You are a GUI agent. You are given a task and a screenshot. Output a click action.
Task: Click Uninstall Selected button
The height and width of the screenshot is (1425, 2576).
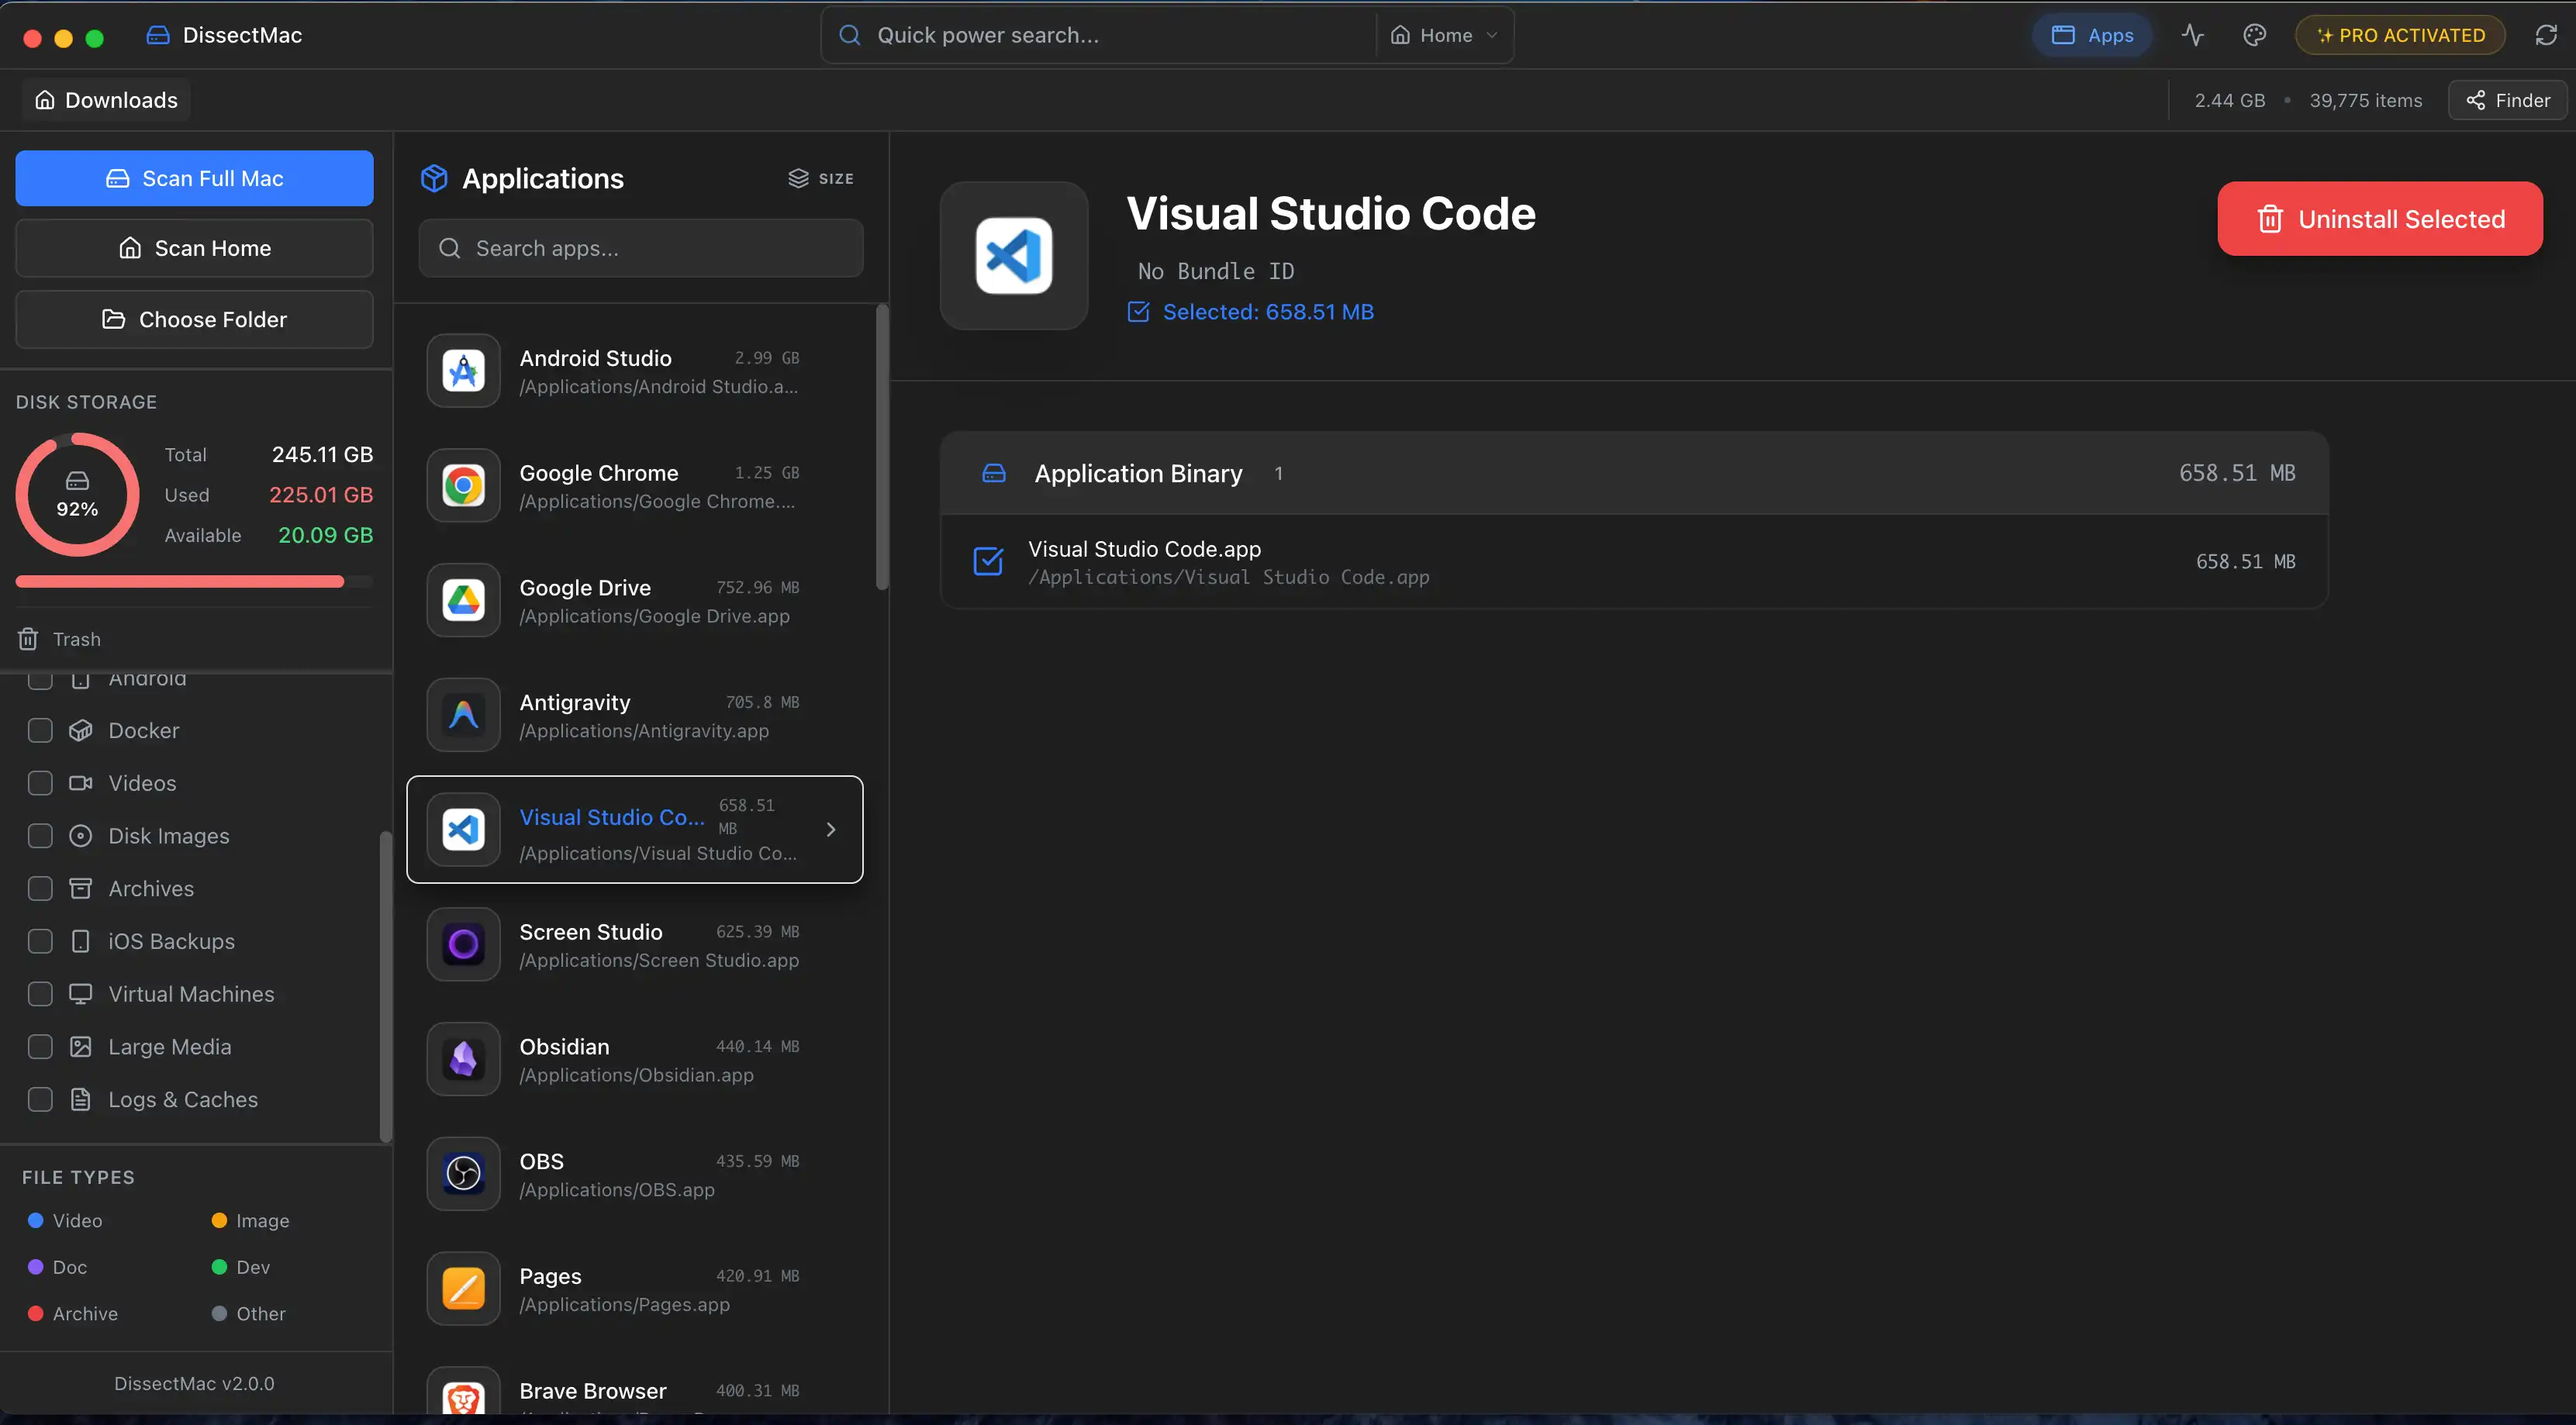2379,219
